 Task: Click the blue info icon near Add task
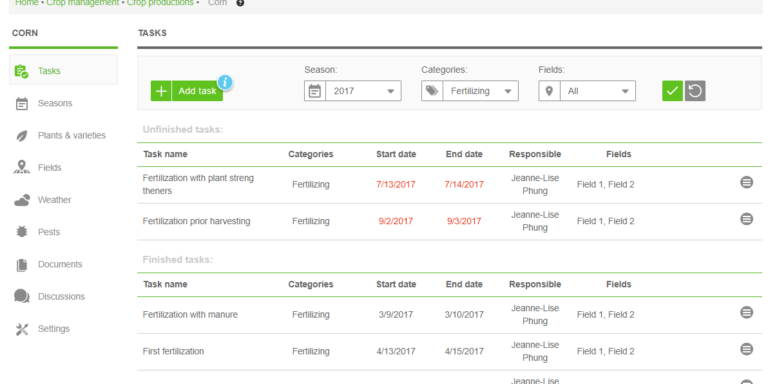click(225, 82)
